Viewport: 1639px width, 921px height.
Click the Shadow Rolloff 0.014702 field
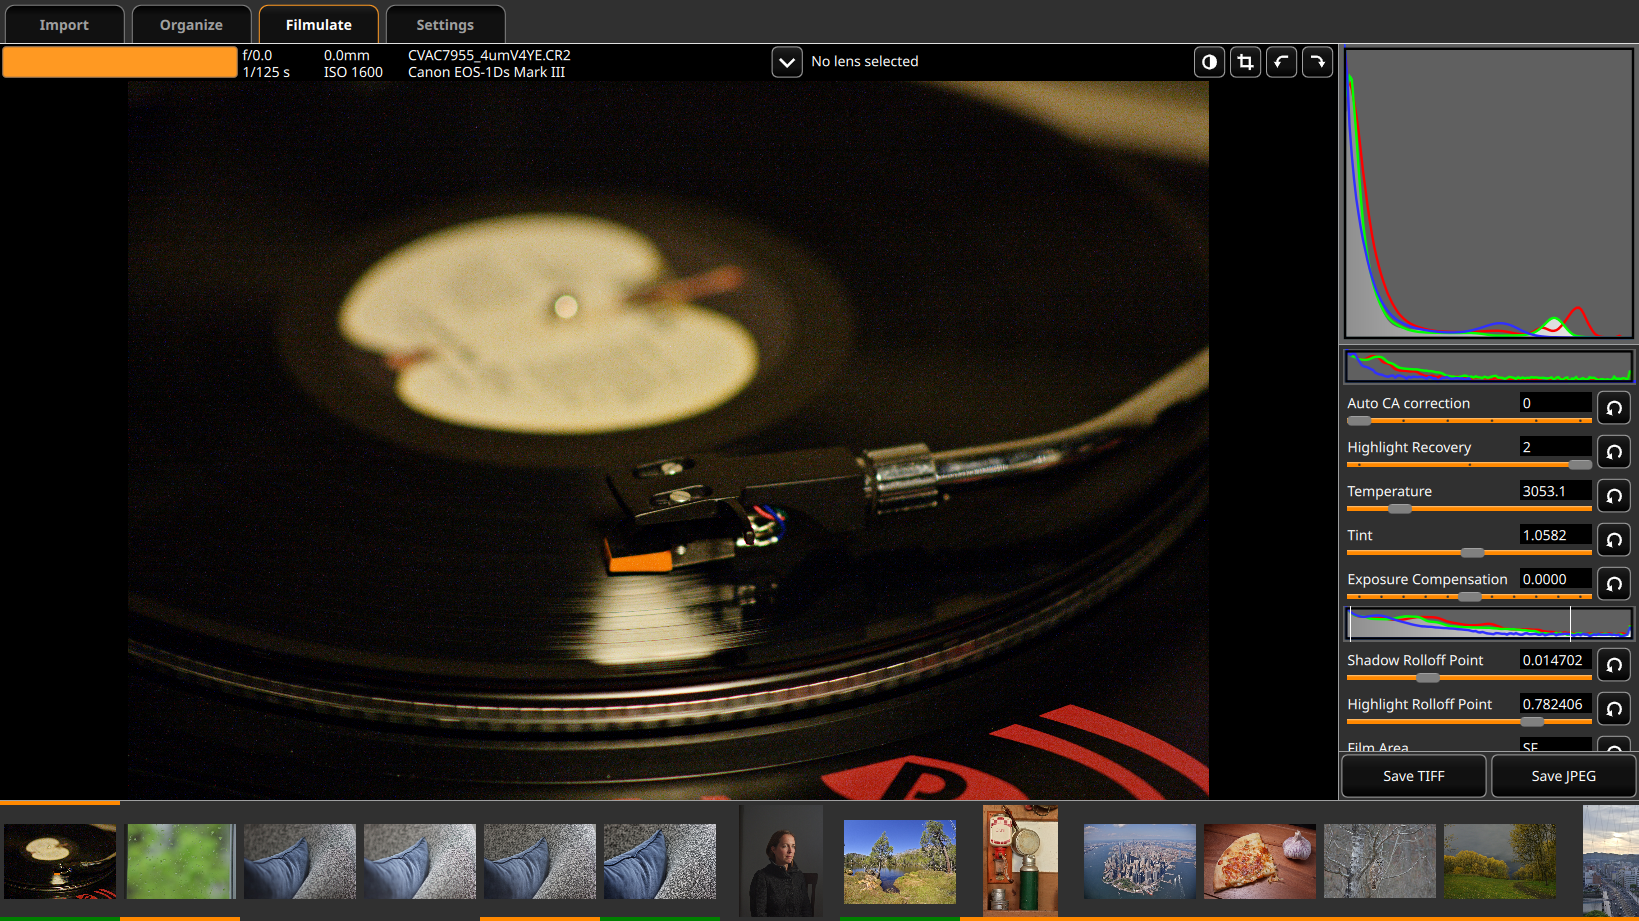coord(1555,660)
